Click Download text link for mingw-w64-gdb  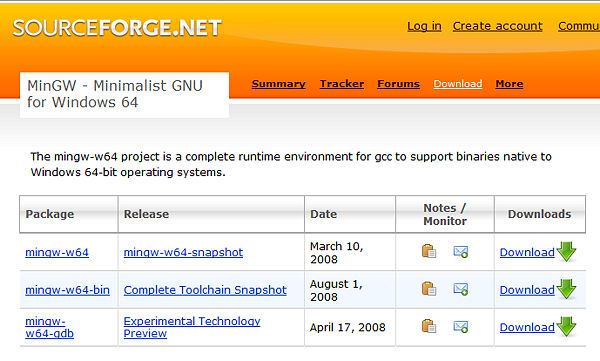pyautogui.click(x=527, y=327)
